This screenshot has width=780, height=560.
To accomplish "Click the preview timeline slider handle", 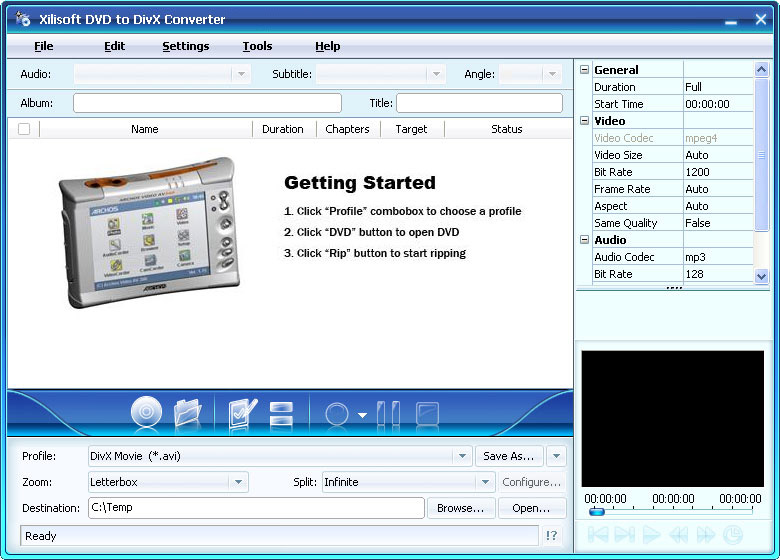I will click(596, 511).
